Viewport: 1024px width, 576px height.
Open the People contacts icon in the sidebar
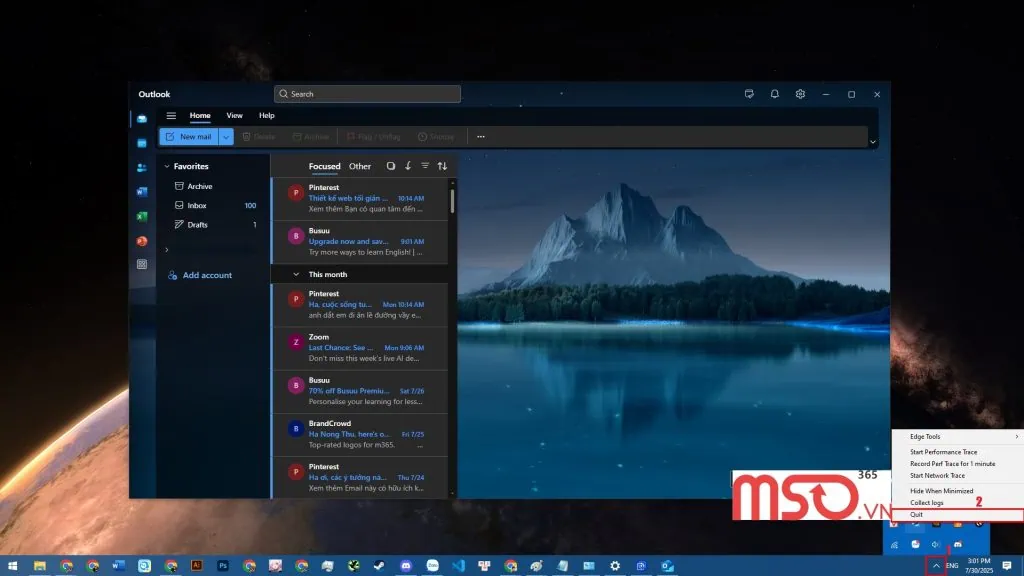click(x=142, y=167)
